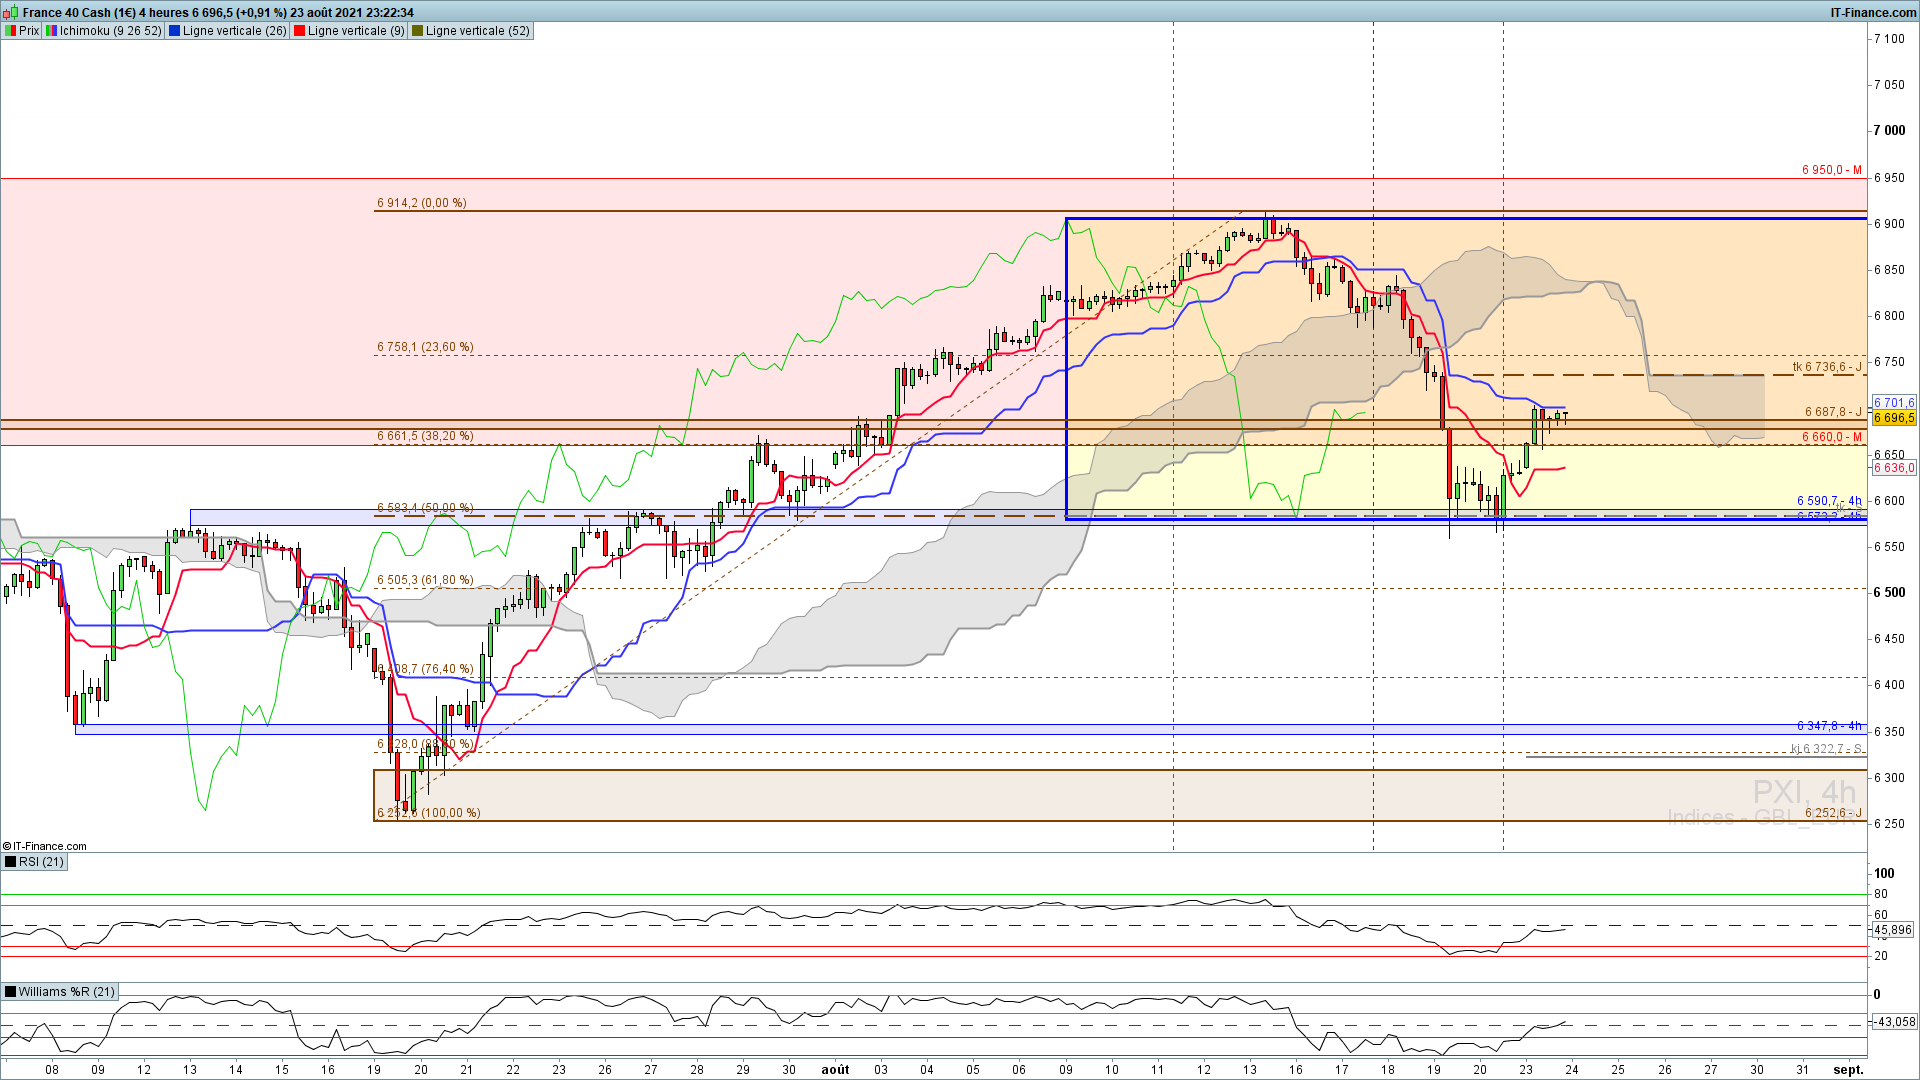Select the Fibonacci label 6 914,2 (0,00 %)

click(421, 203)
